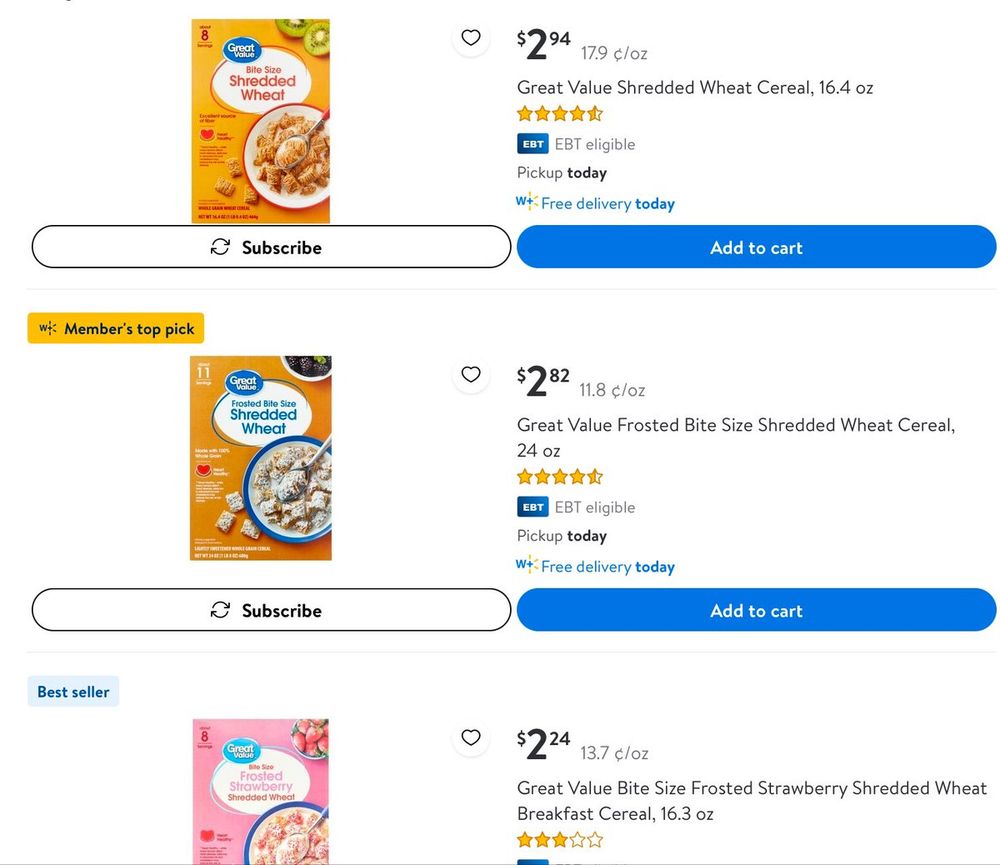View the pink Frosted Strawberry box image
The image size is (1000, 865).
[x=261, y=792]
